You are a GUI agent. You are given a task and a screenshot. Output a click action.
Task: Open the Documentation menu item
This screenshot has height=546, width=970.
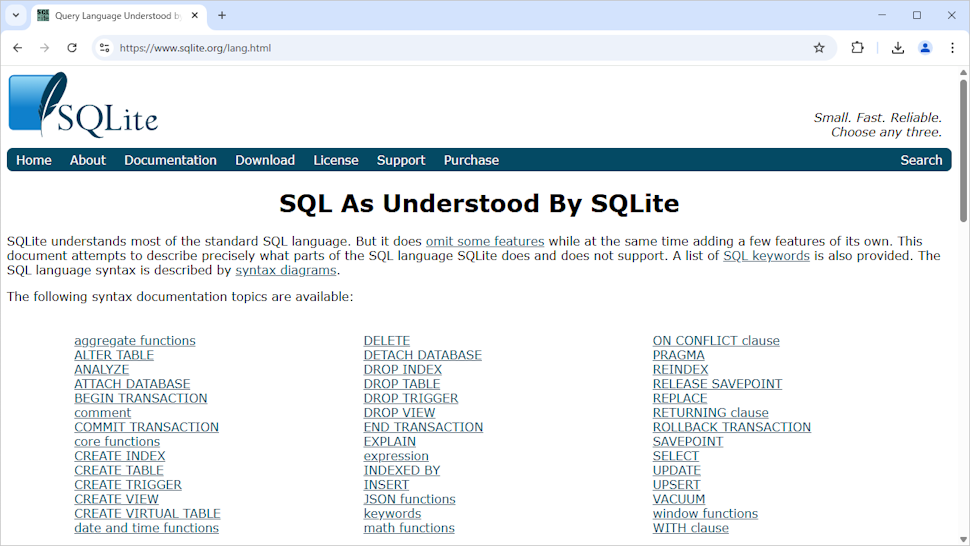(170, 160)
